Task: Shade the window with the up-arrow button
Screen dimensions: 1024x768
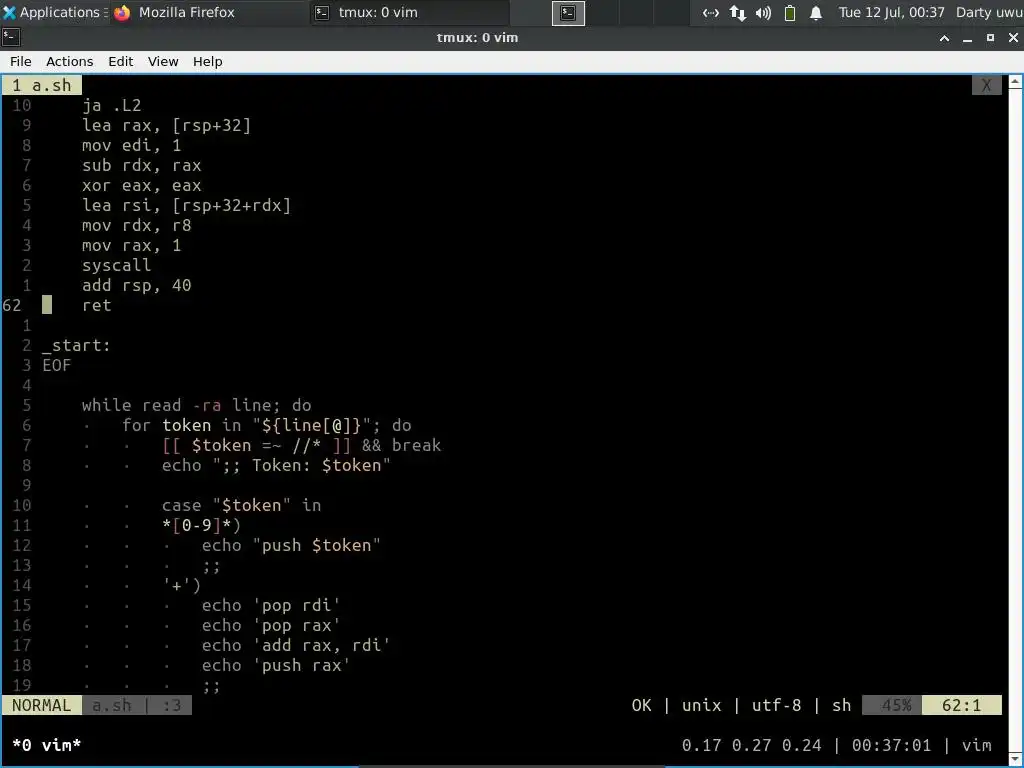Action: click(x=944, y=39)
